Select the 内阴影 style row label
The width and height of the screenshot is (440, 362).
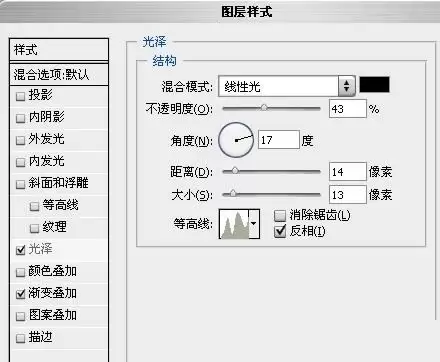pos(46,117)
